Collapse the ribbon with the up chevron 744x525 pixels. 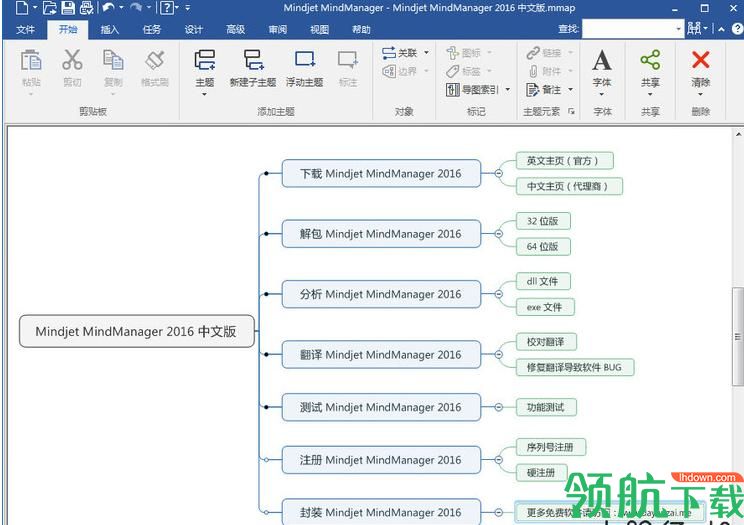point(721,29)
